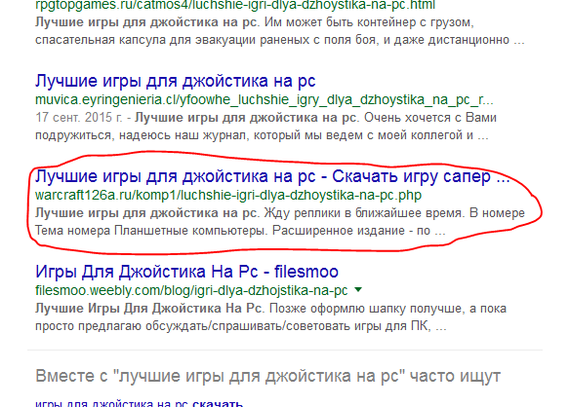Click the rpgtopgames.ru URL at the top
570x407 pixels.
click(235, 5)
